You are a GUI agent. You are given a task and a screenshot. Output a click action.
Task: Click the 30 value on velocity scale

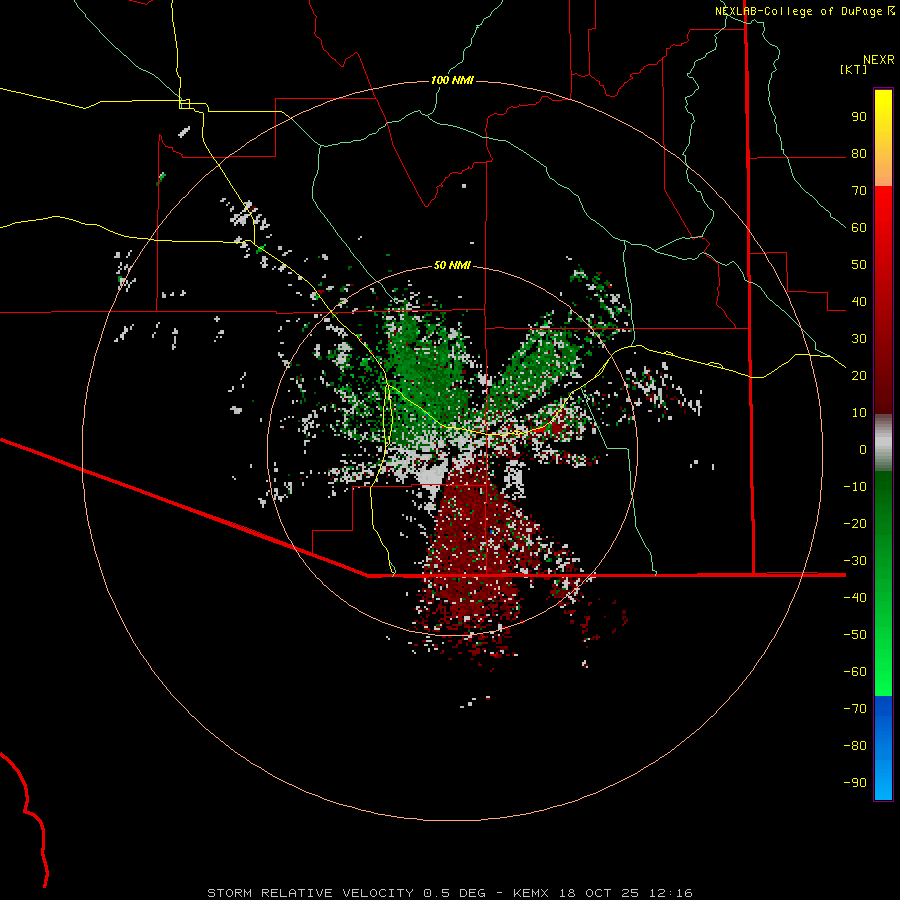coord(859,339)
